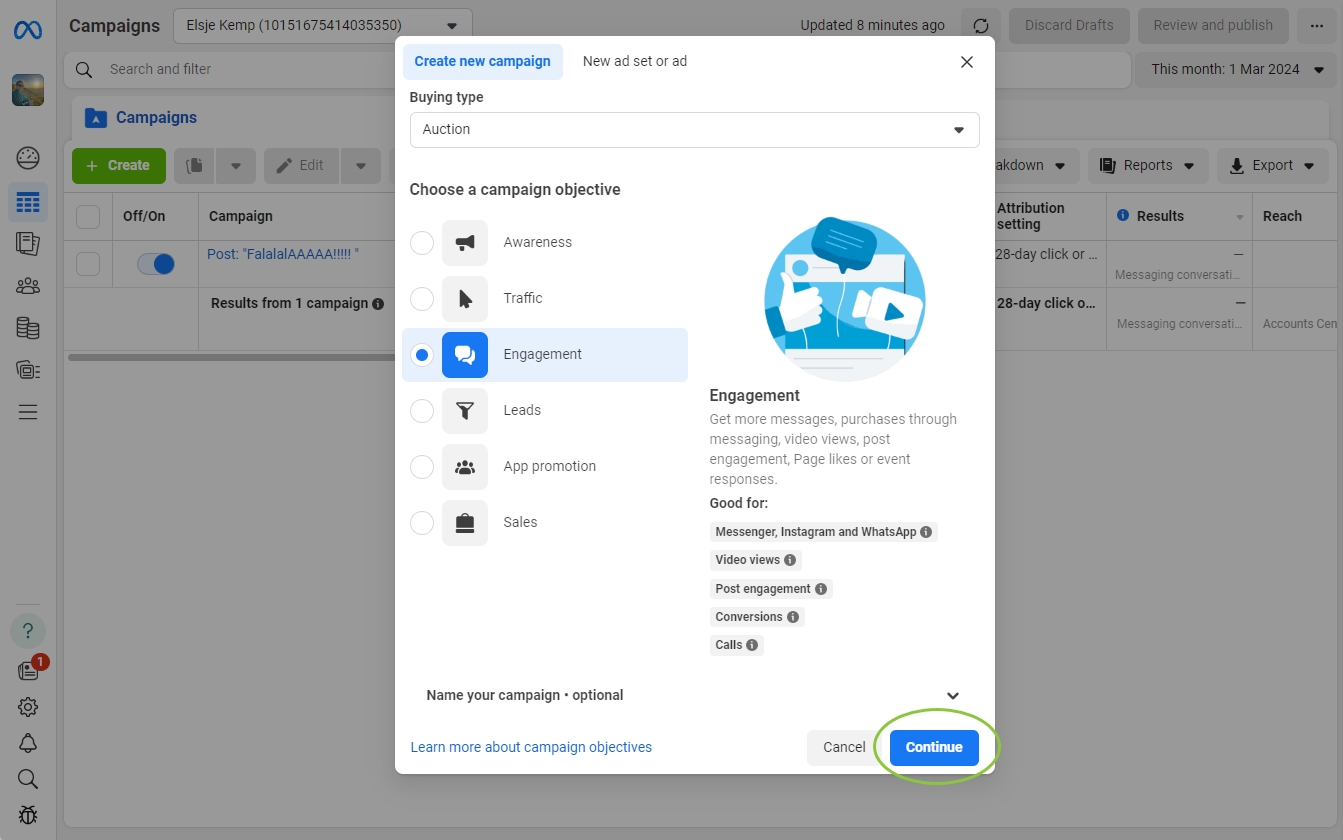Open Notifications bell icon
Viewport: 1343px width, 840px height.
tap(28, 743)
